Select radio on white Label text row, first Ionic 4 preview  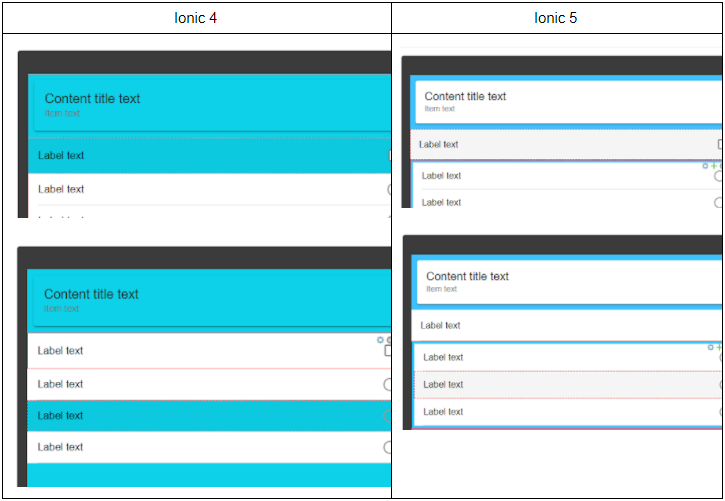389,189
